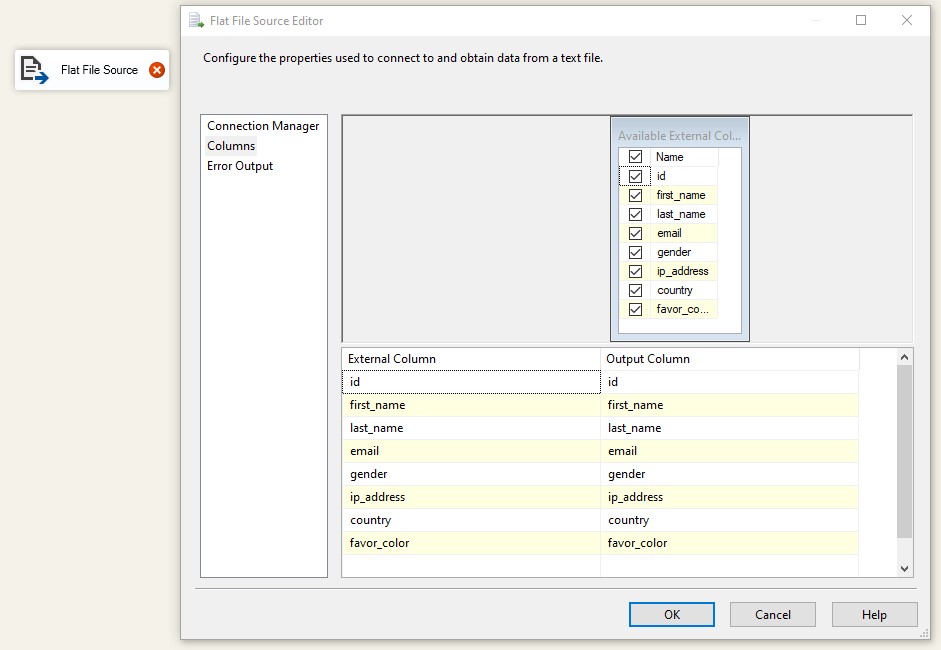Screen dimensions: 941x650
Task: Uncheck the ip_address column
Action: (x=636, y=271)
